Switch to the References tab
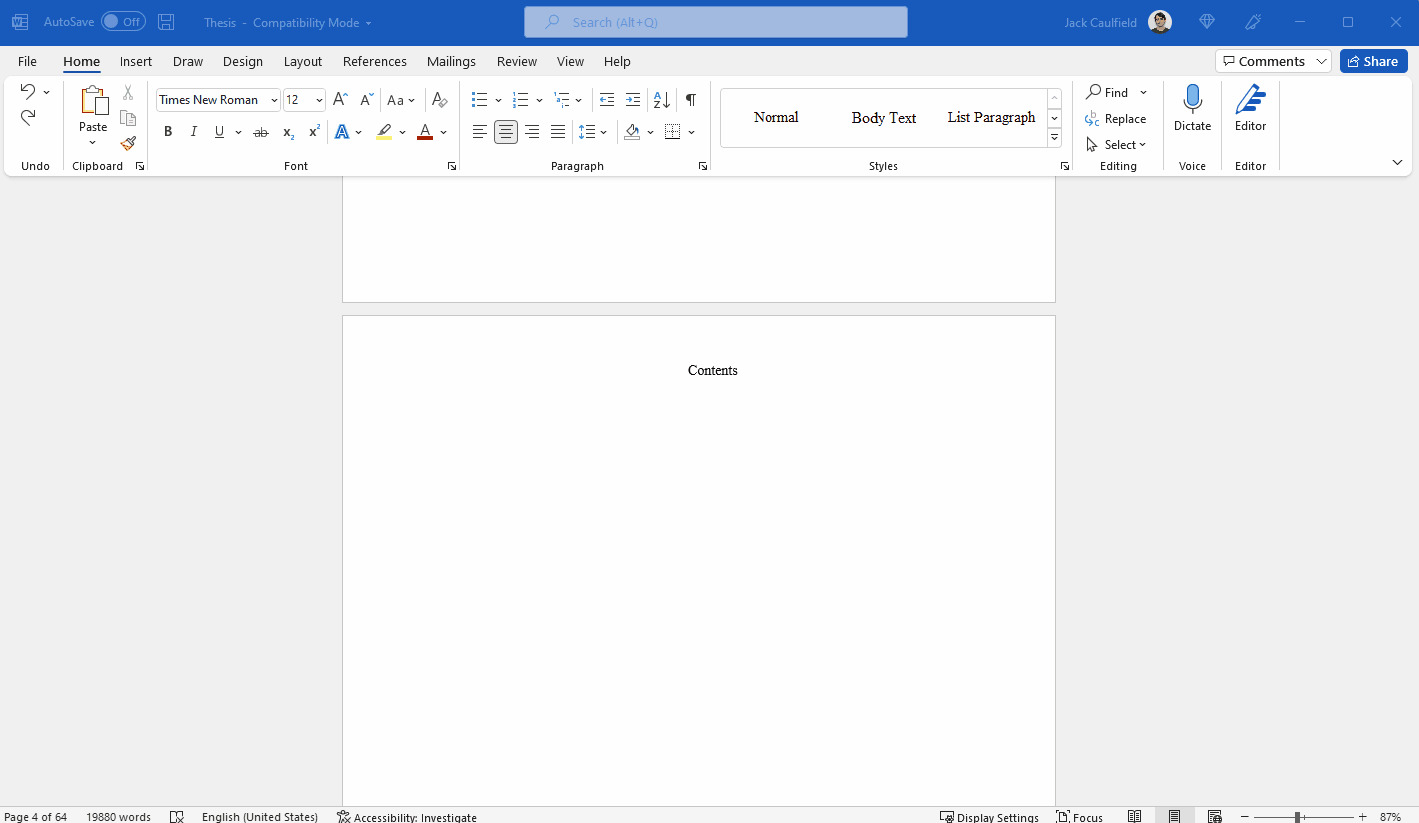The width and height of the screenshot is (1419, 823). tap(374, 61)
